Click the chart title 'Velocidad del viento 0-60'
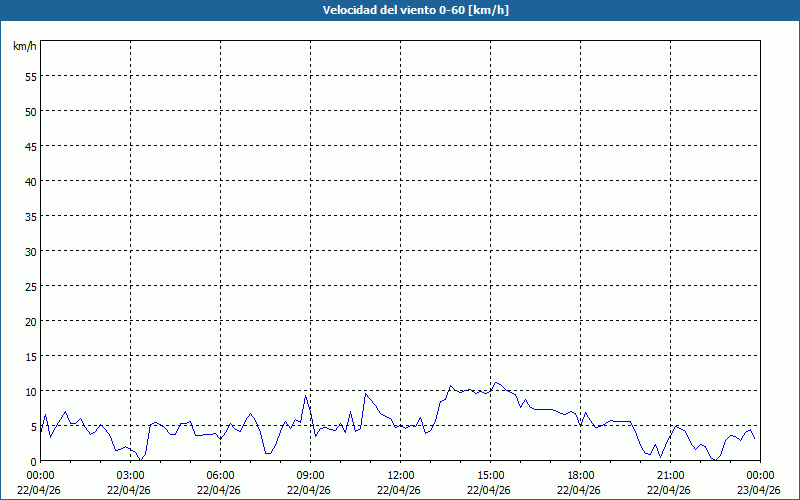 tap(399, 11)
